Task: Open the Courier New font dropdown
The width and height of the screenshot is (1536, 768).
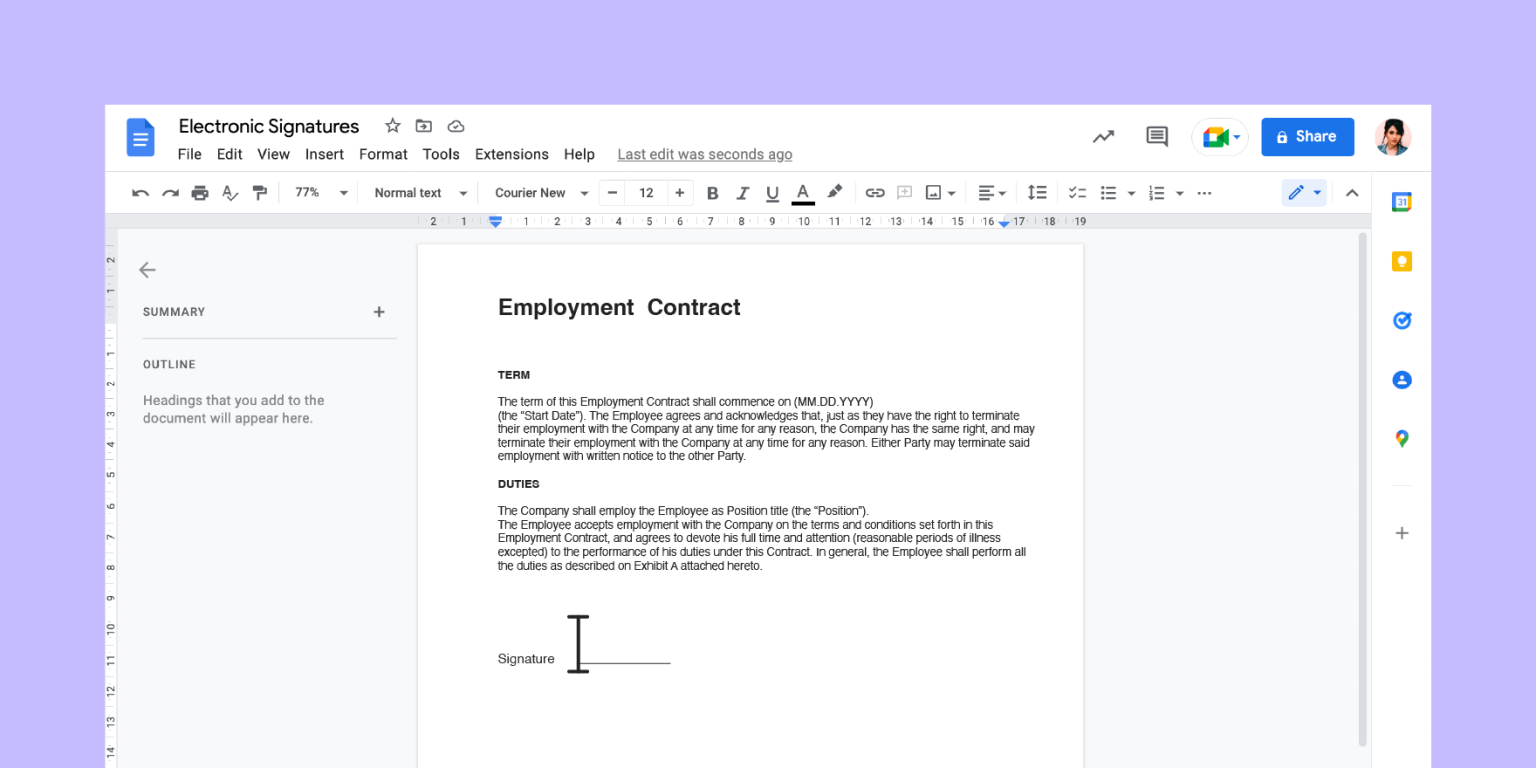Action: 542,193
